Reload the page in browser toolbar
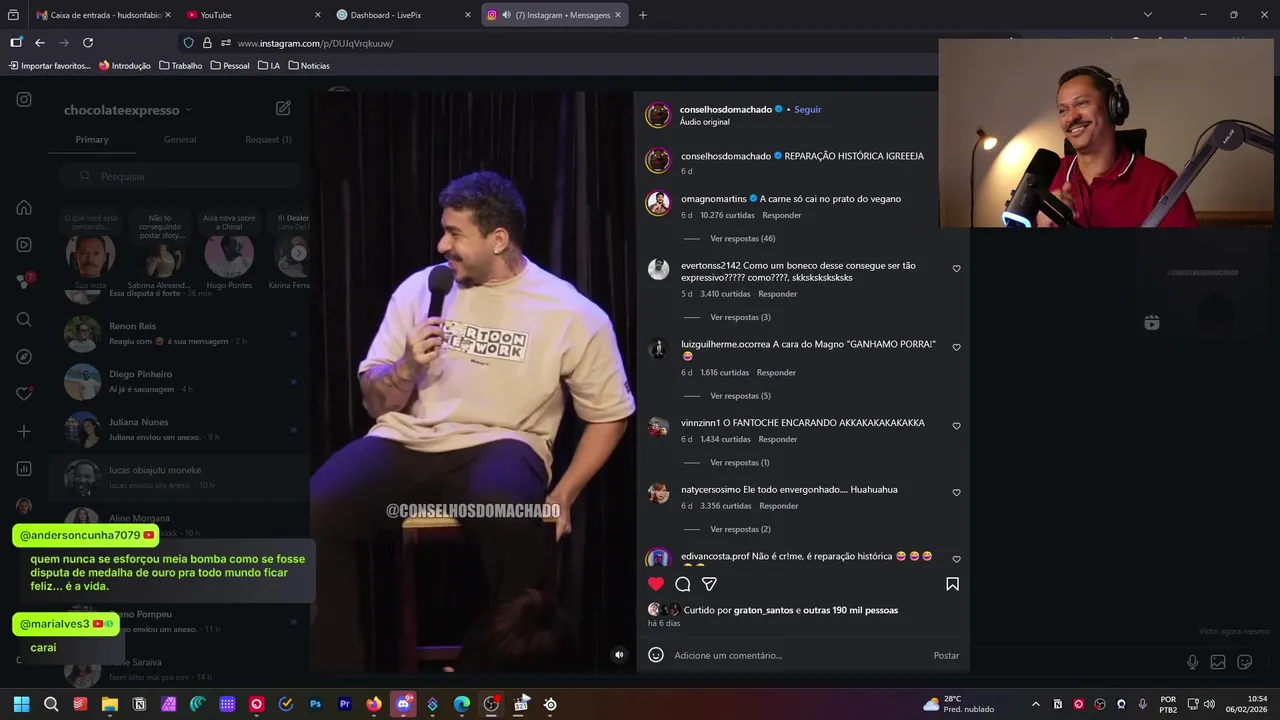 tap(88, 43)
